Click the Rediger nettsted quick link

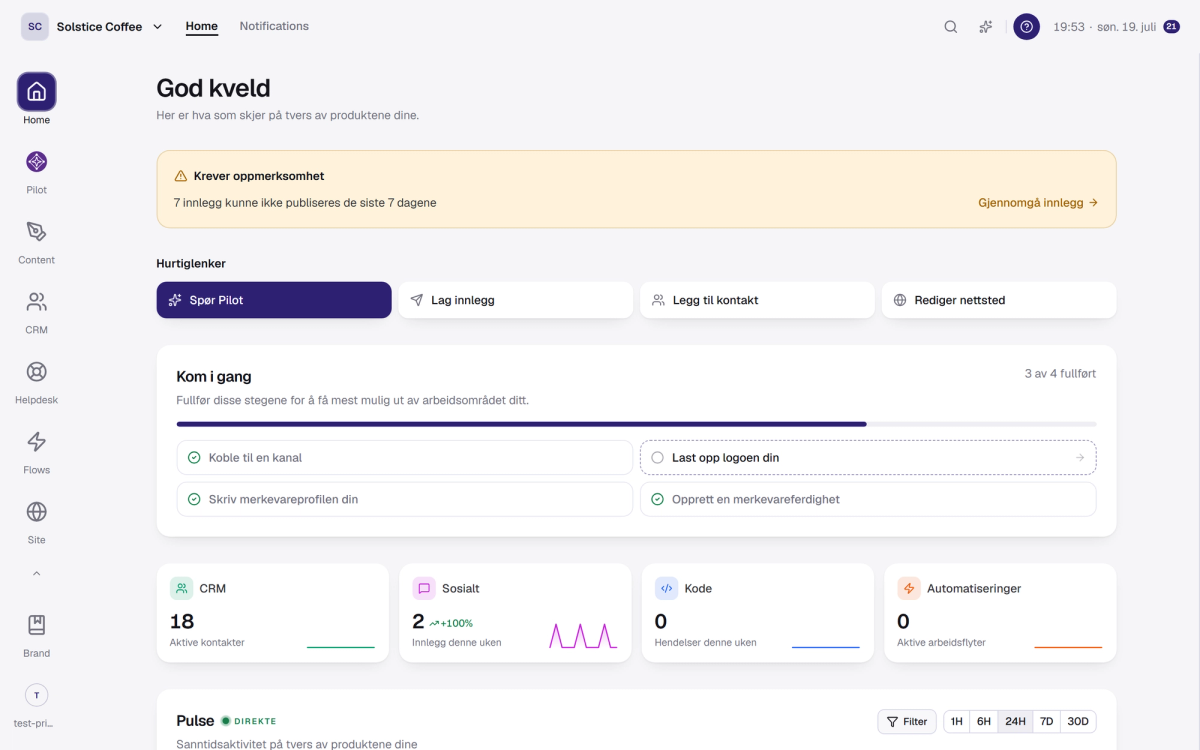coord(999,300)
